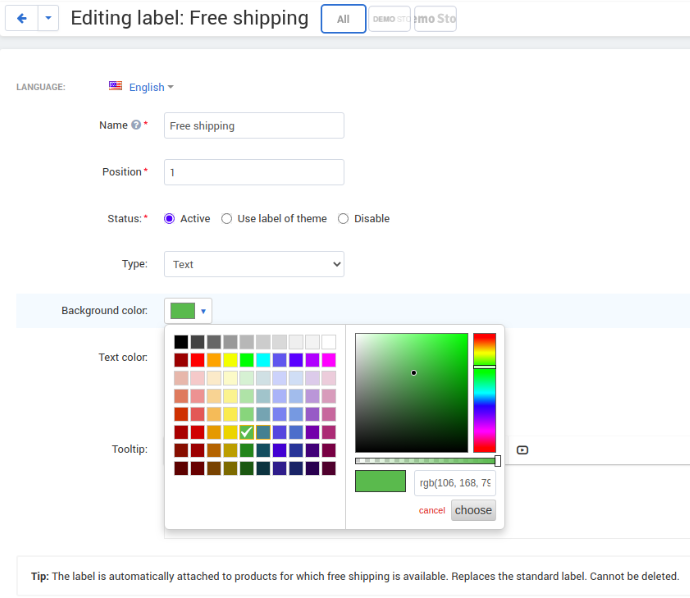
Task: Open the English language selector
Action: pos(151,87)
